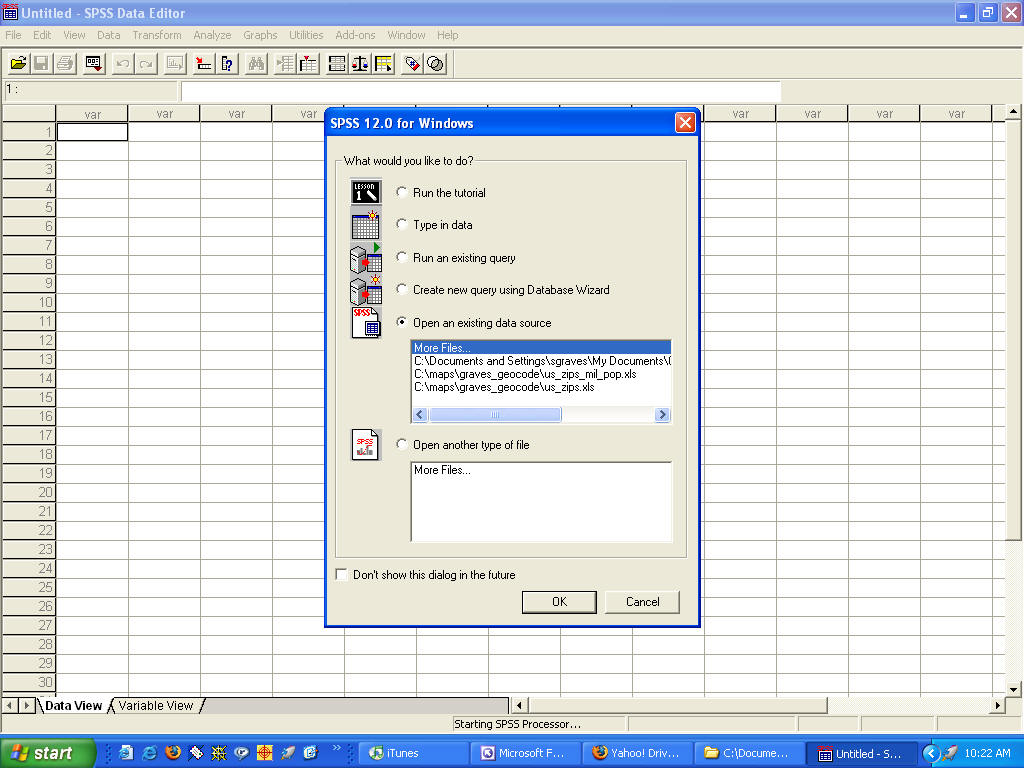Select Open an existing data source option
This screenshot has height=768, width=1024.
tap(473, 323)
